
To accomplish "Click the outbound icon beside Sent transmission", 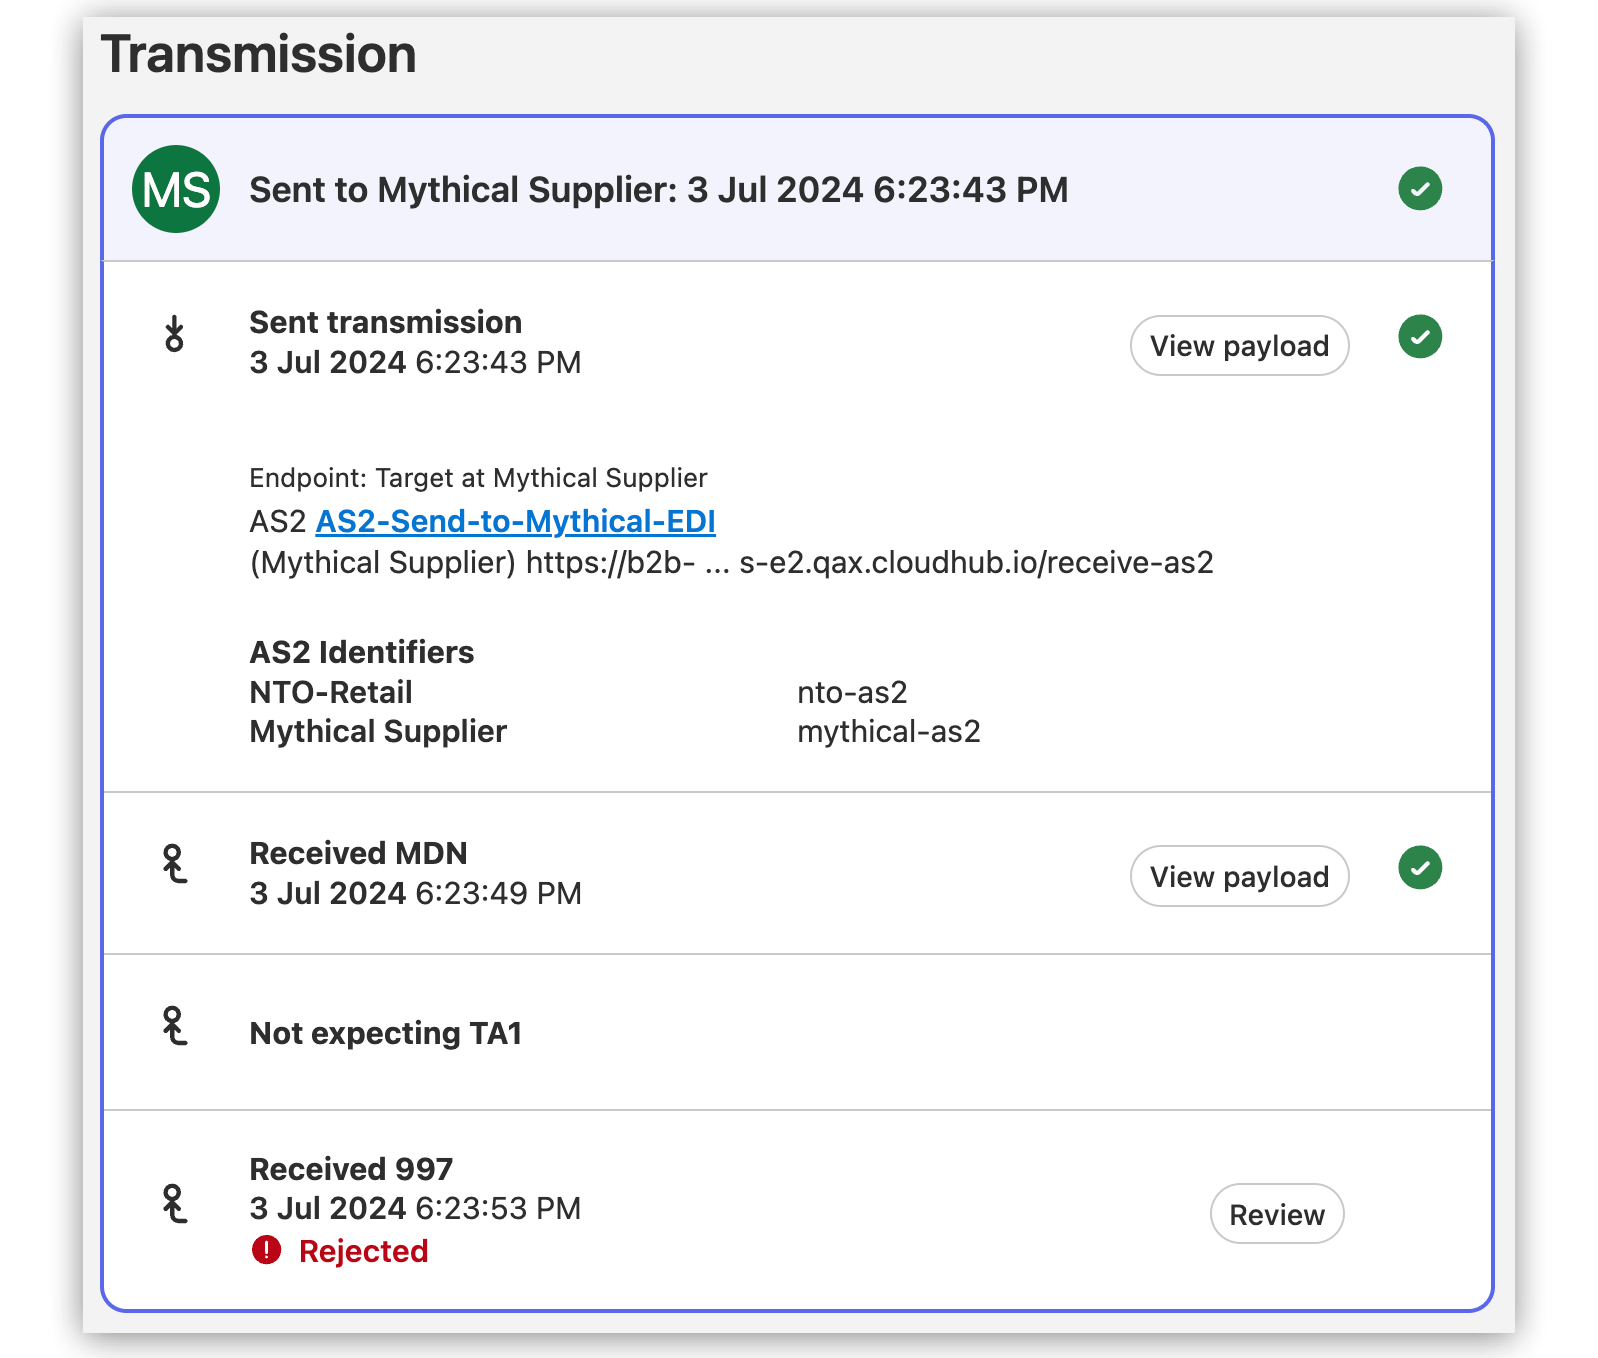I will 175,334.
